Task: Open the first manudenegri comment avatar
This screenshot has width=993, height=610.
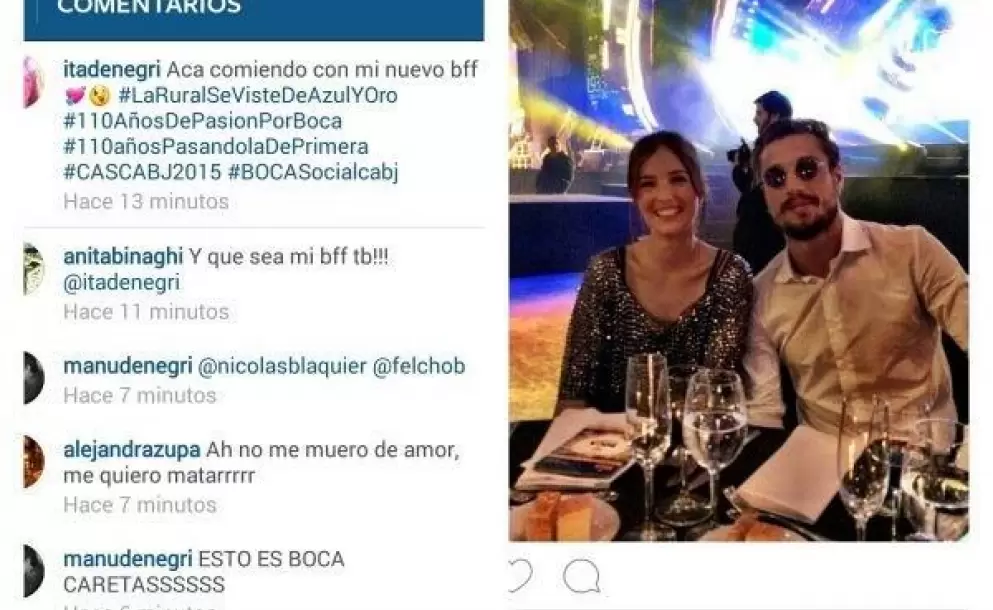Action: [x=33, y=378]
